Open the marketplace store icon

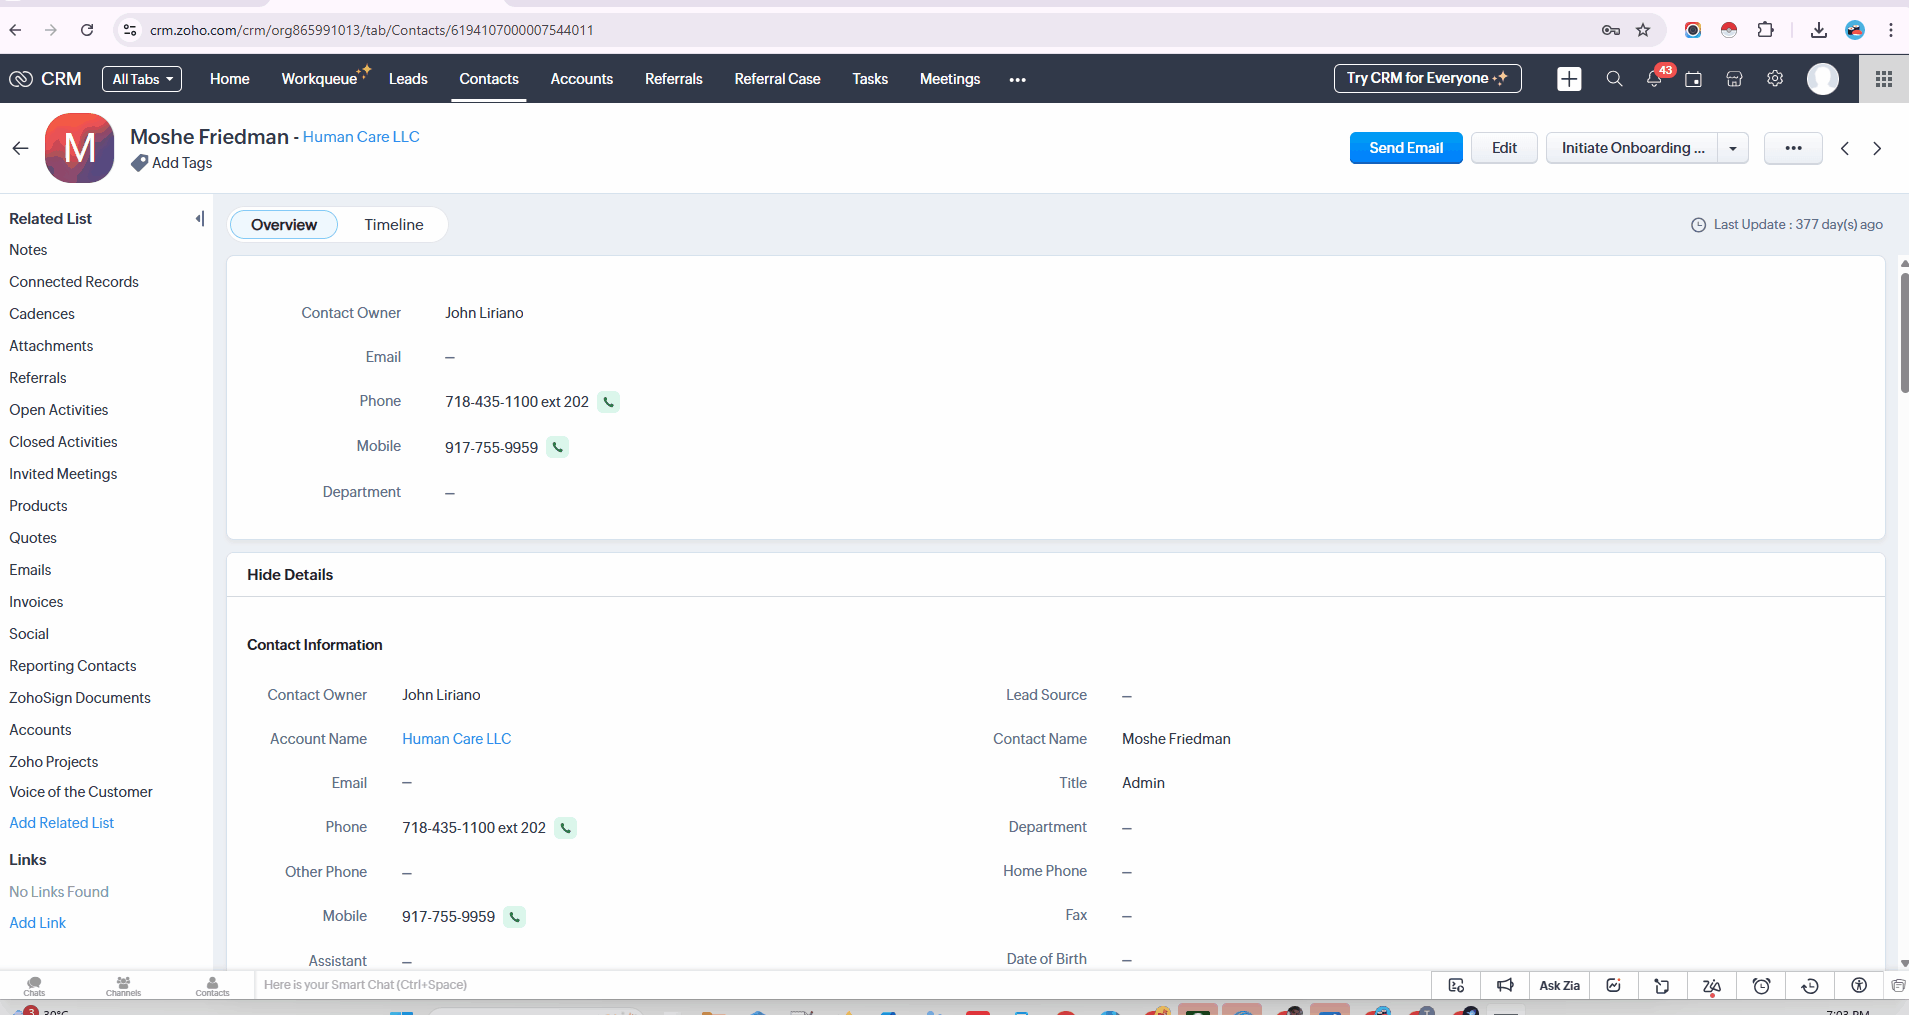pyautogui.click(x=1735, y=79)
